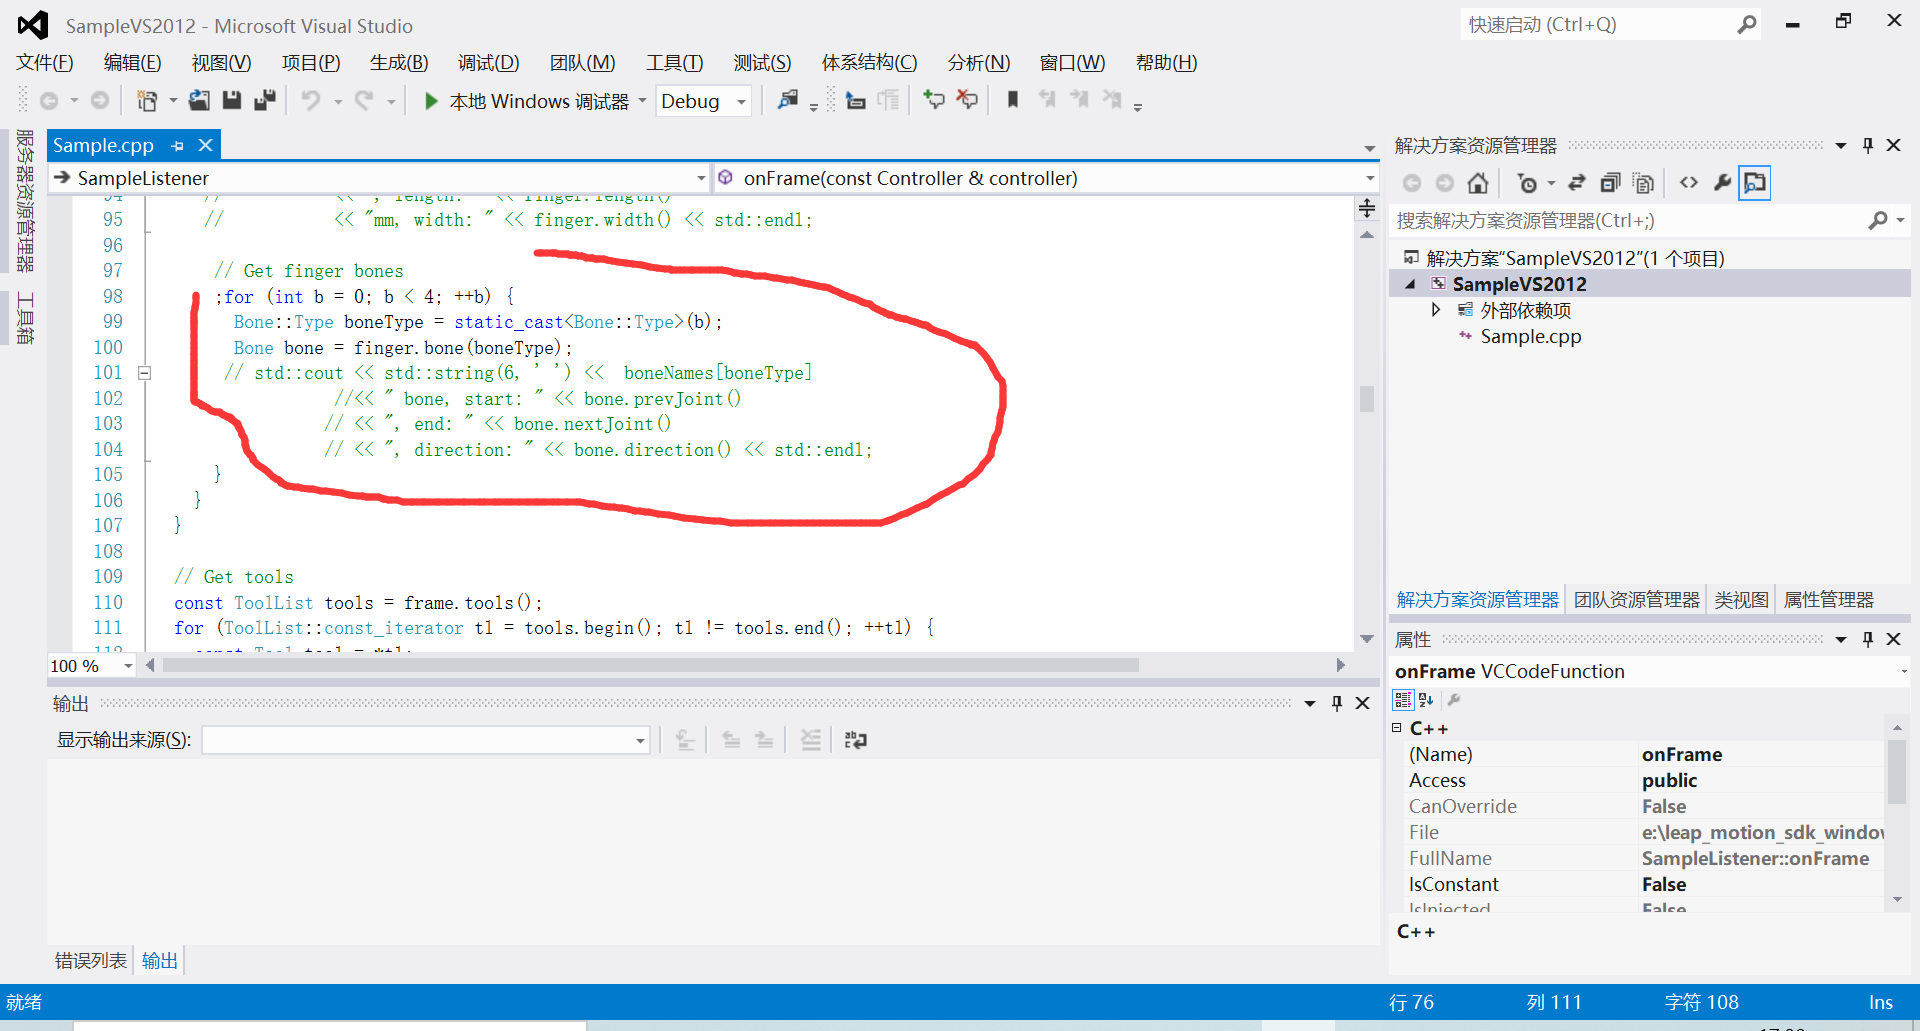
Task: Toggle a bookmark with the bookmark icon
Action: (1013, 100)
